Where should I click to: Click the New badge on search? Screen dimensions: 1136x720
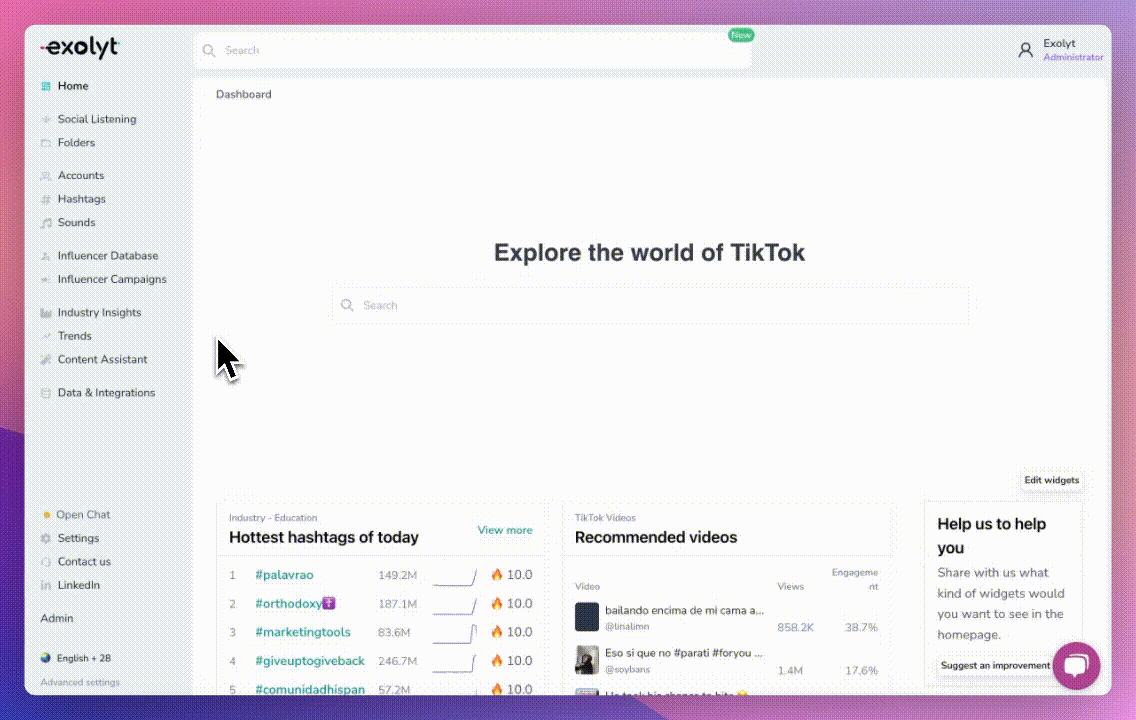(740, 35)
